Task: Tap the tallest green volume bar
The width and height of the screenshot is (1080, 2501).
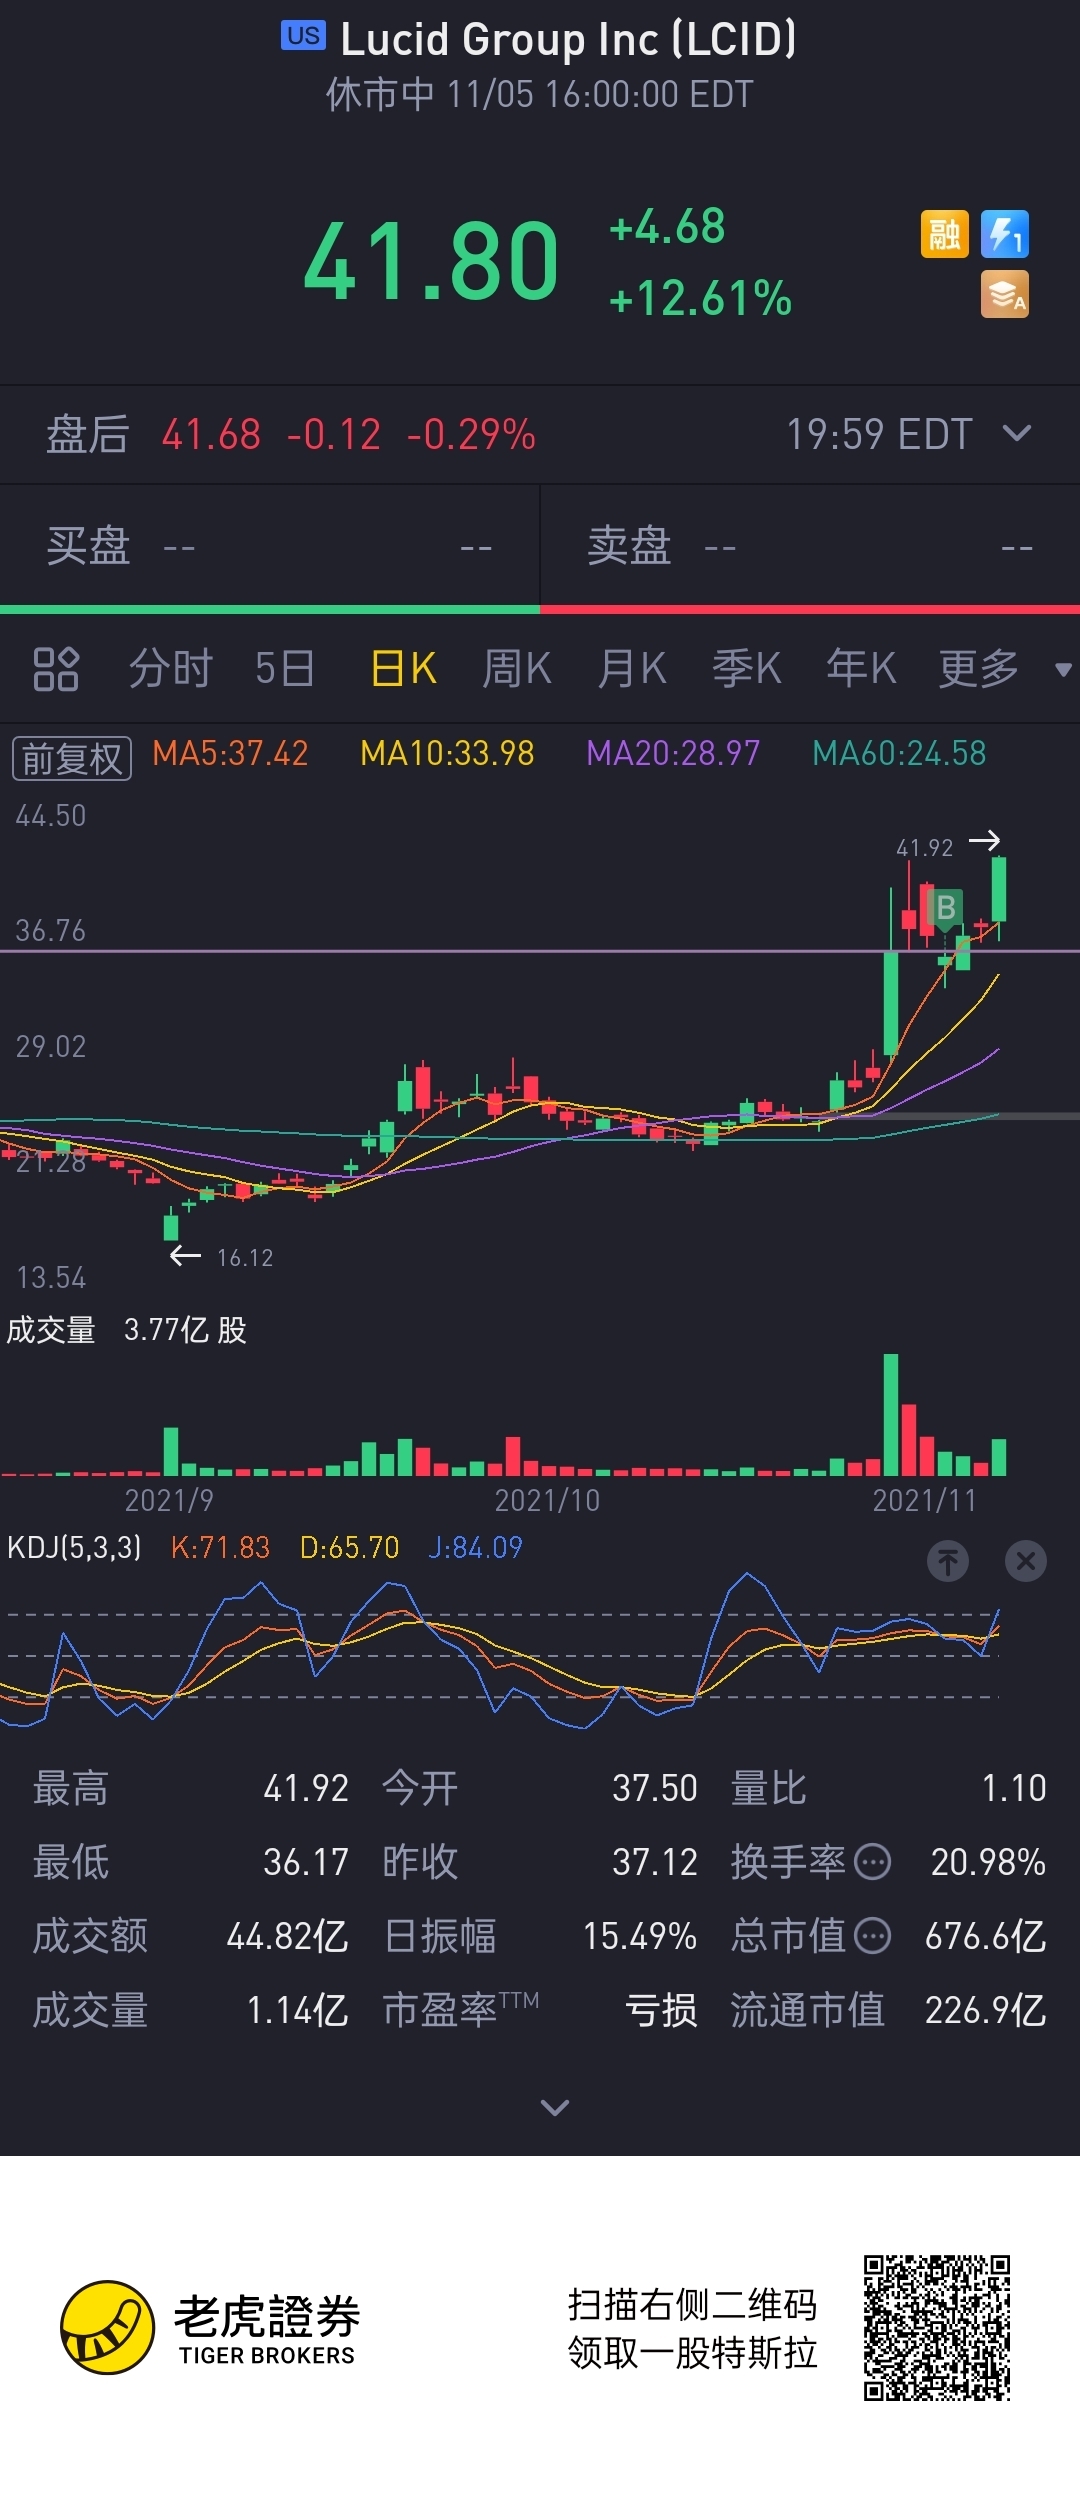Action: coord(891,1415)
